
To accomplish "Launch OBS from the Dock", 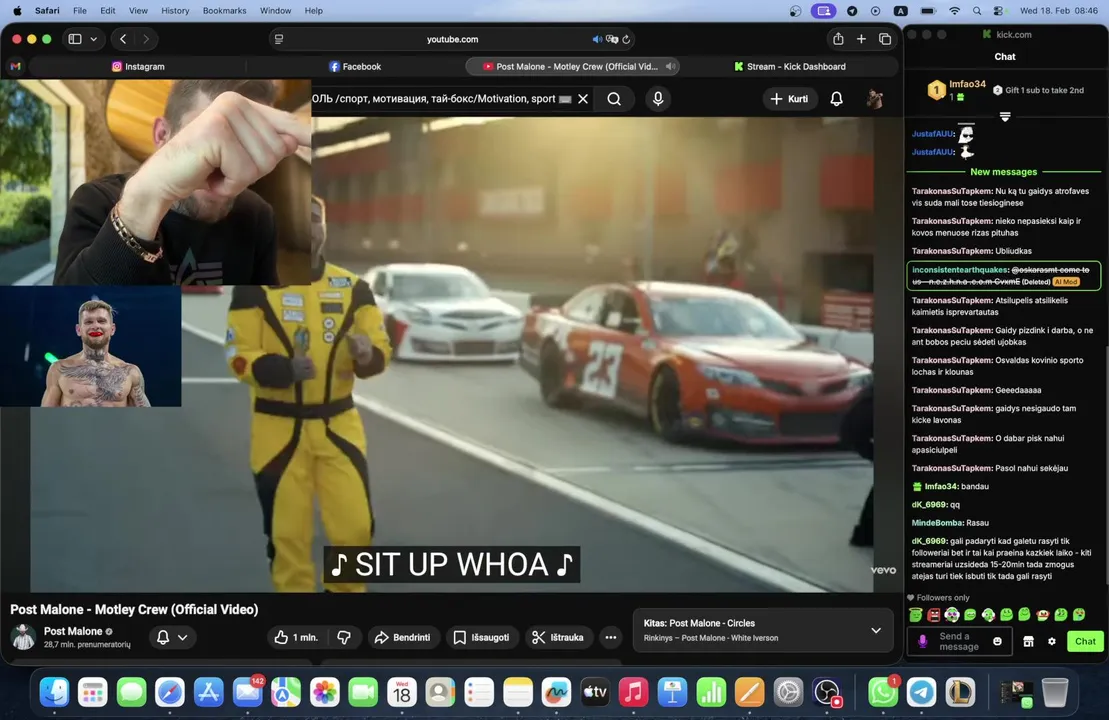I will pos(827,692).
